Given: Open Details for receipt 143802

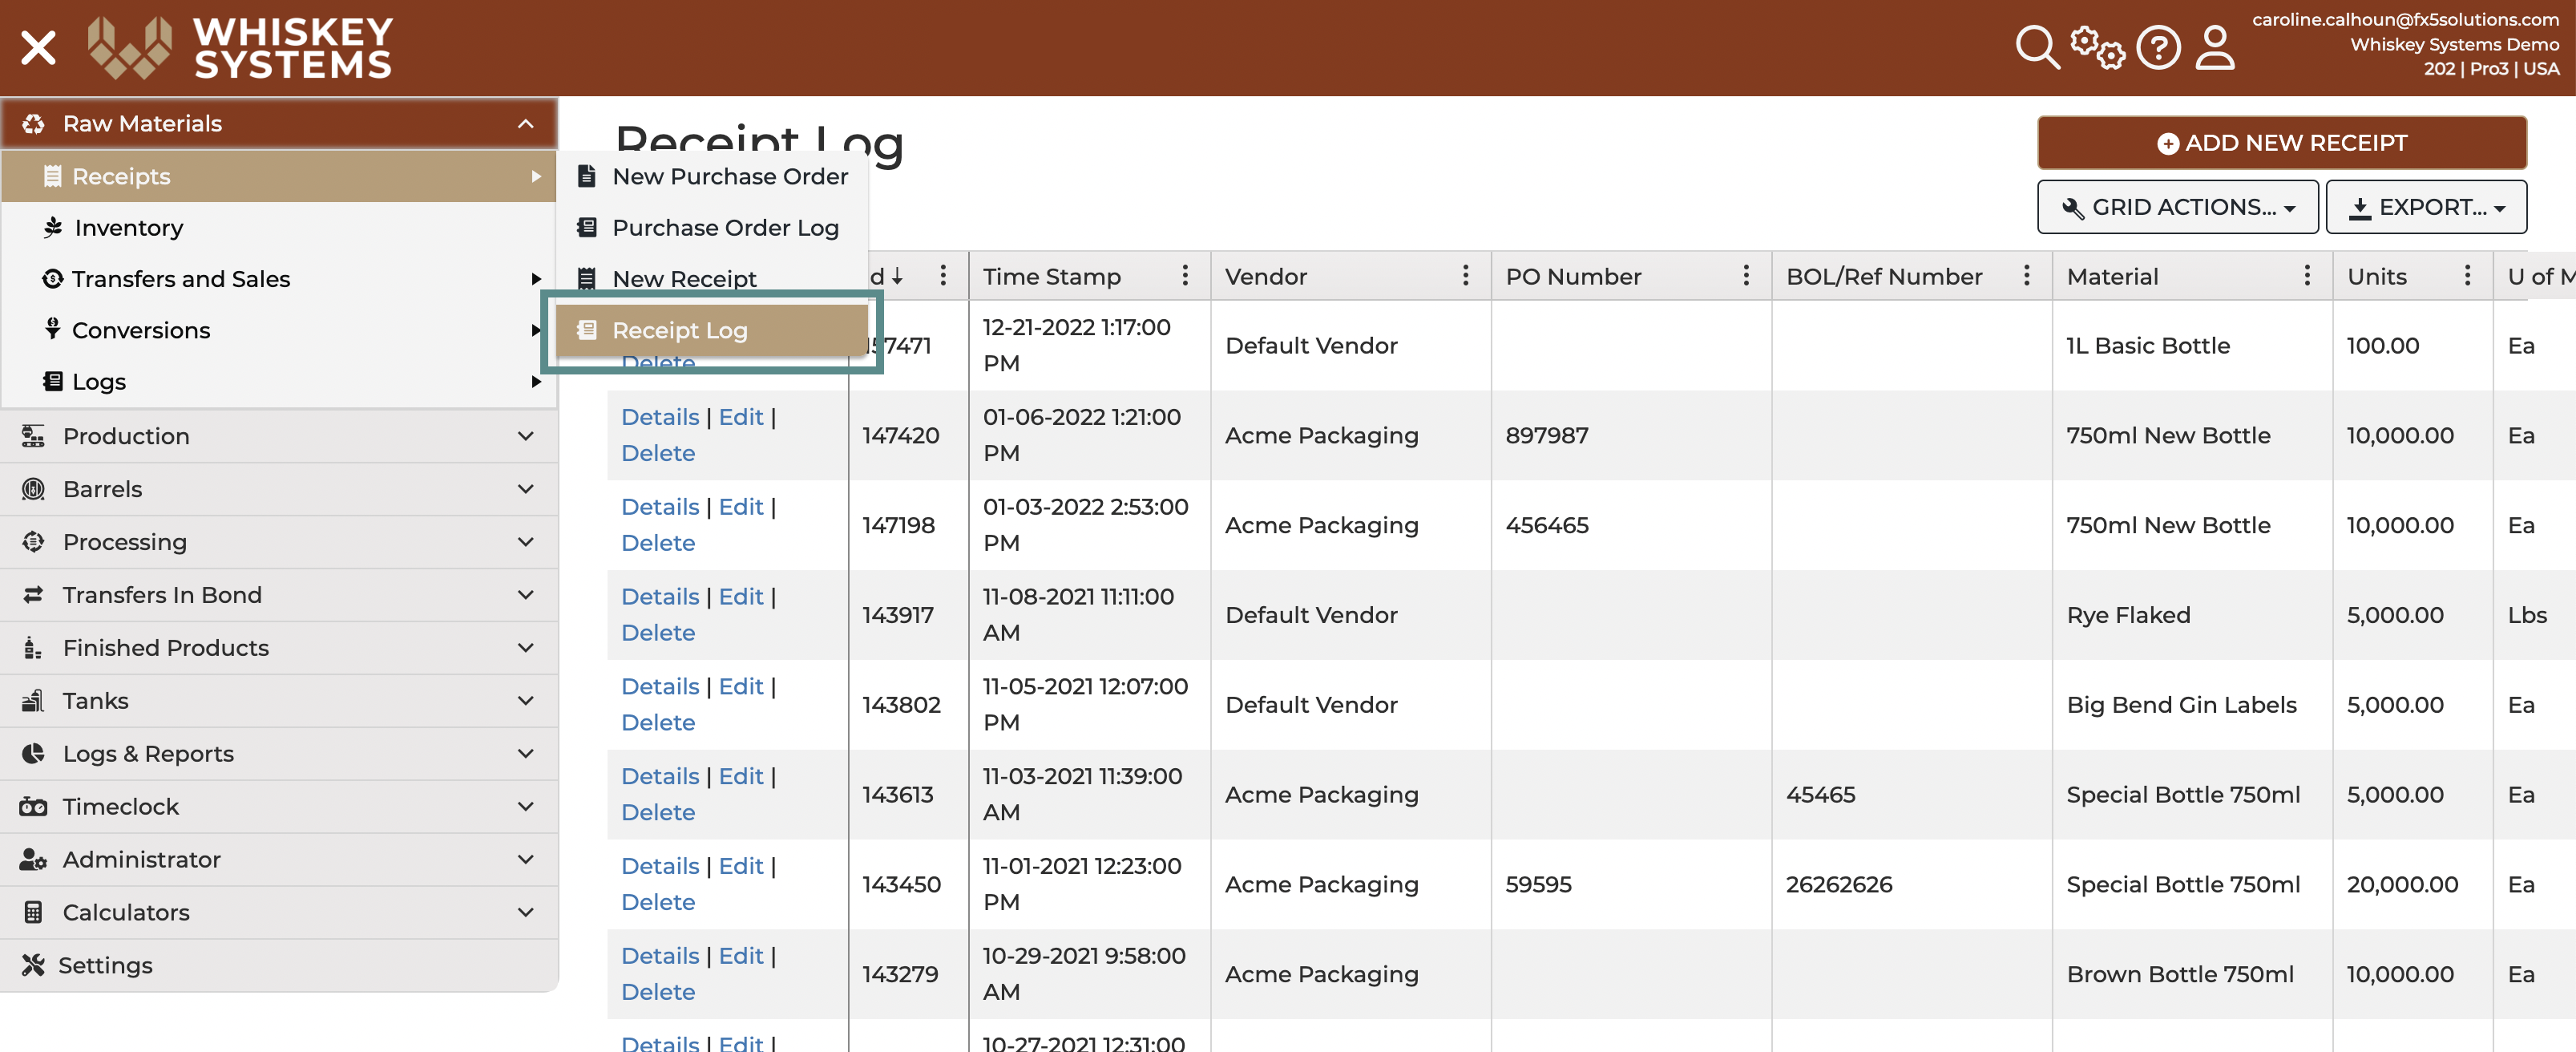Looking at the screenshot, I should tap(660, 687).
